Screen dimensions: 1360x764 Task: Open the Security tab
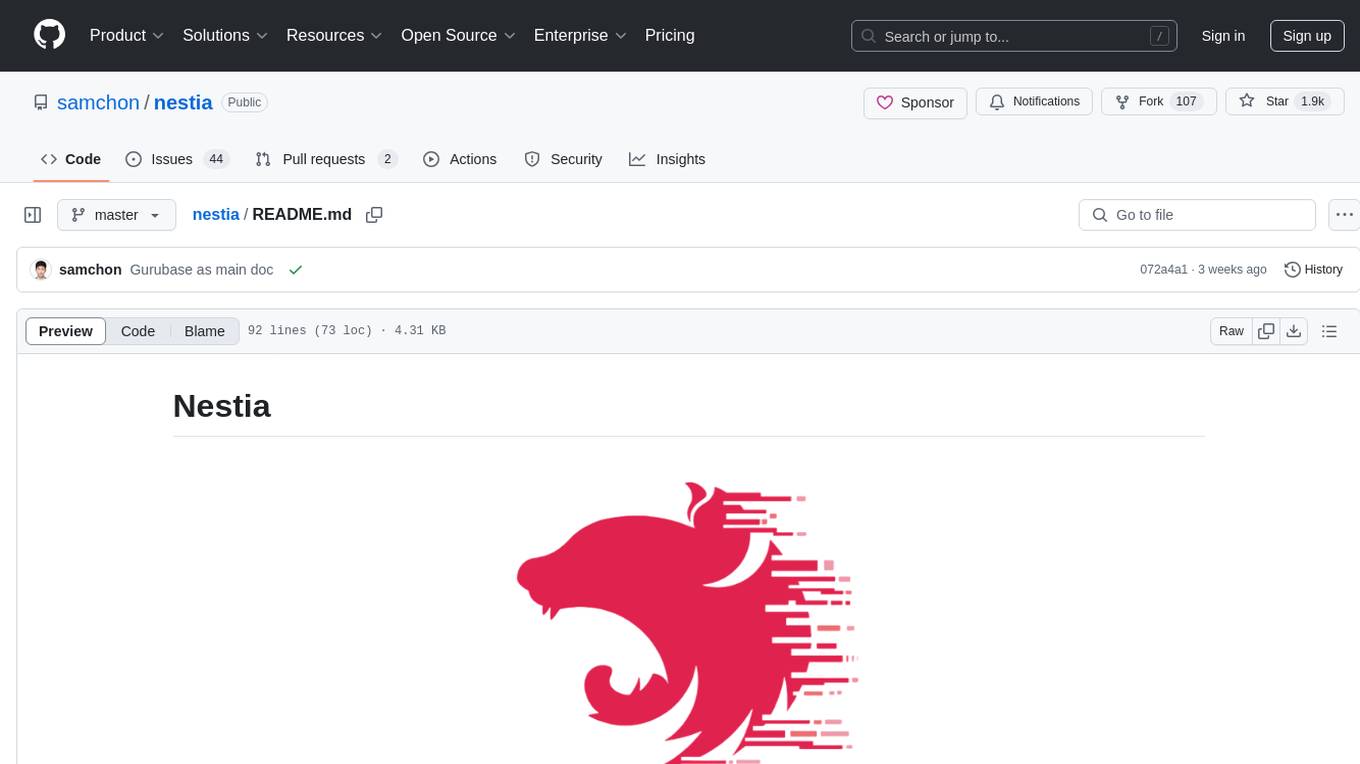click(563, 159)
